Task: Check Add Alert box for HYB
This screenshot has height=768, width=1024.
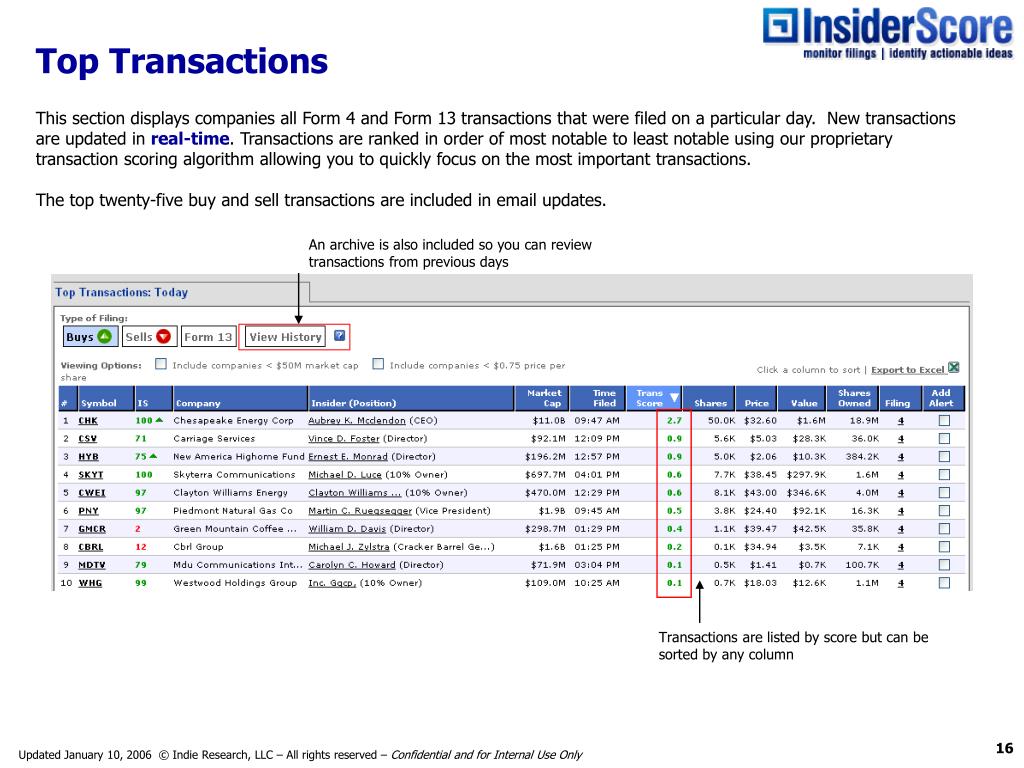Action: [x=944, y=456]
